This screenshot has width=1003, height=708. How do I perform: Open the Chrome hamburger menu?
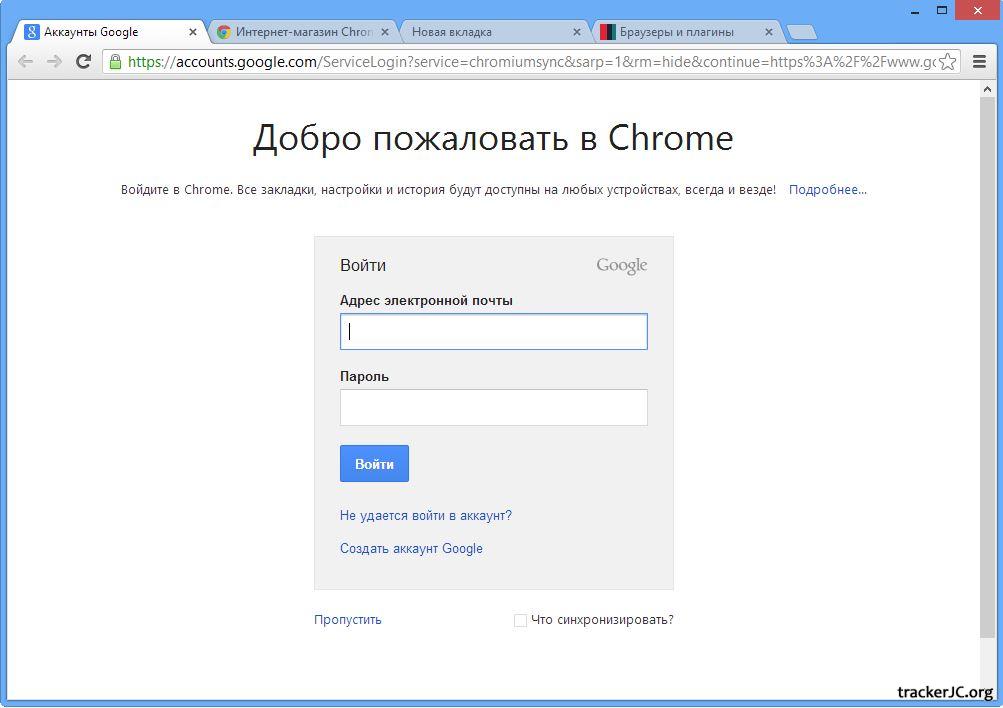click(x=980, y=62)
